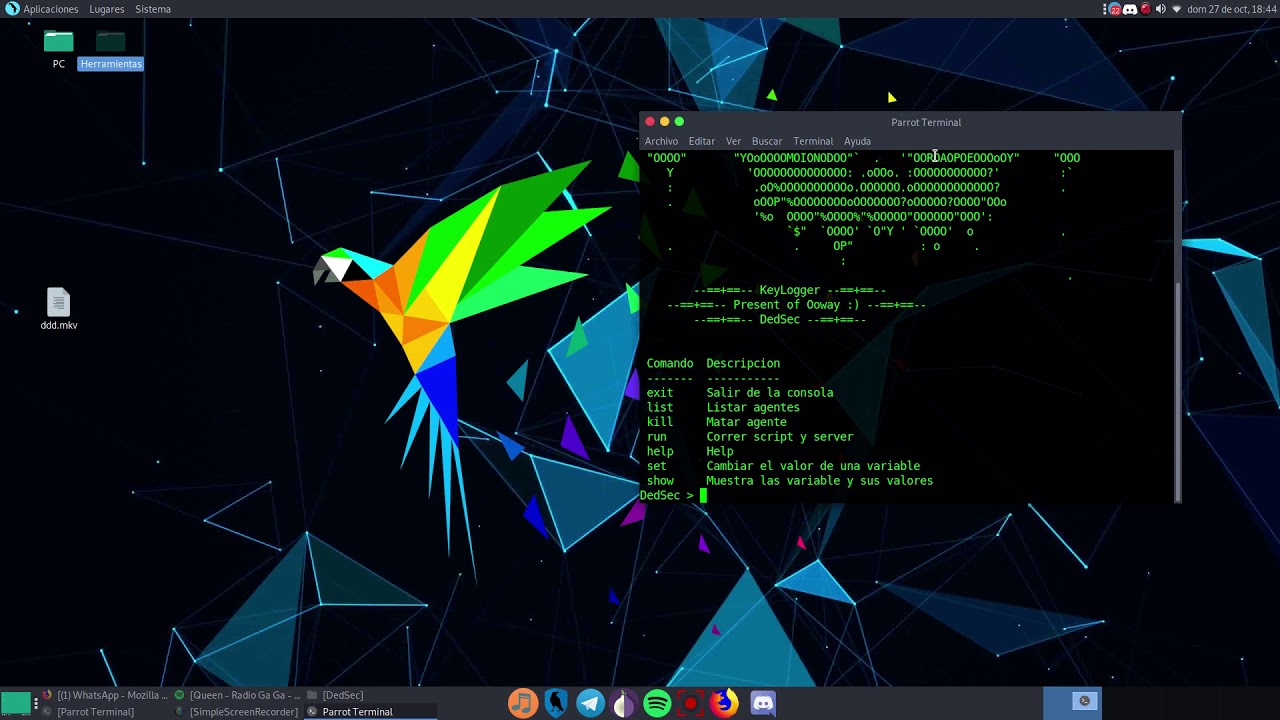
Task: Open the terminal's Ver menu
Action: [x=733, y=141]
